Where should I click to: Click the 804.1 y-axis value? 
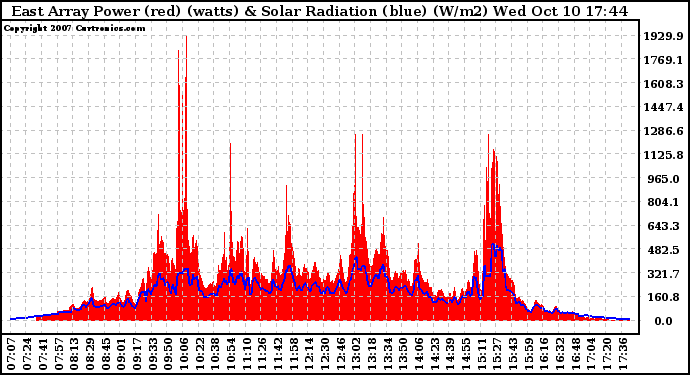point(664,202)
